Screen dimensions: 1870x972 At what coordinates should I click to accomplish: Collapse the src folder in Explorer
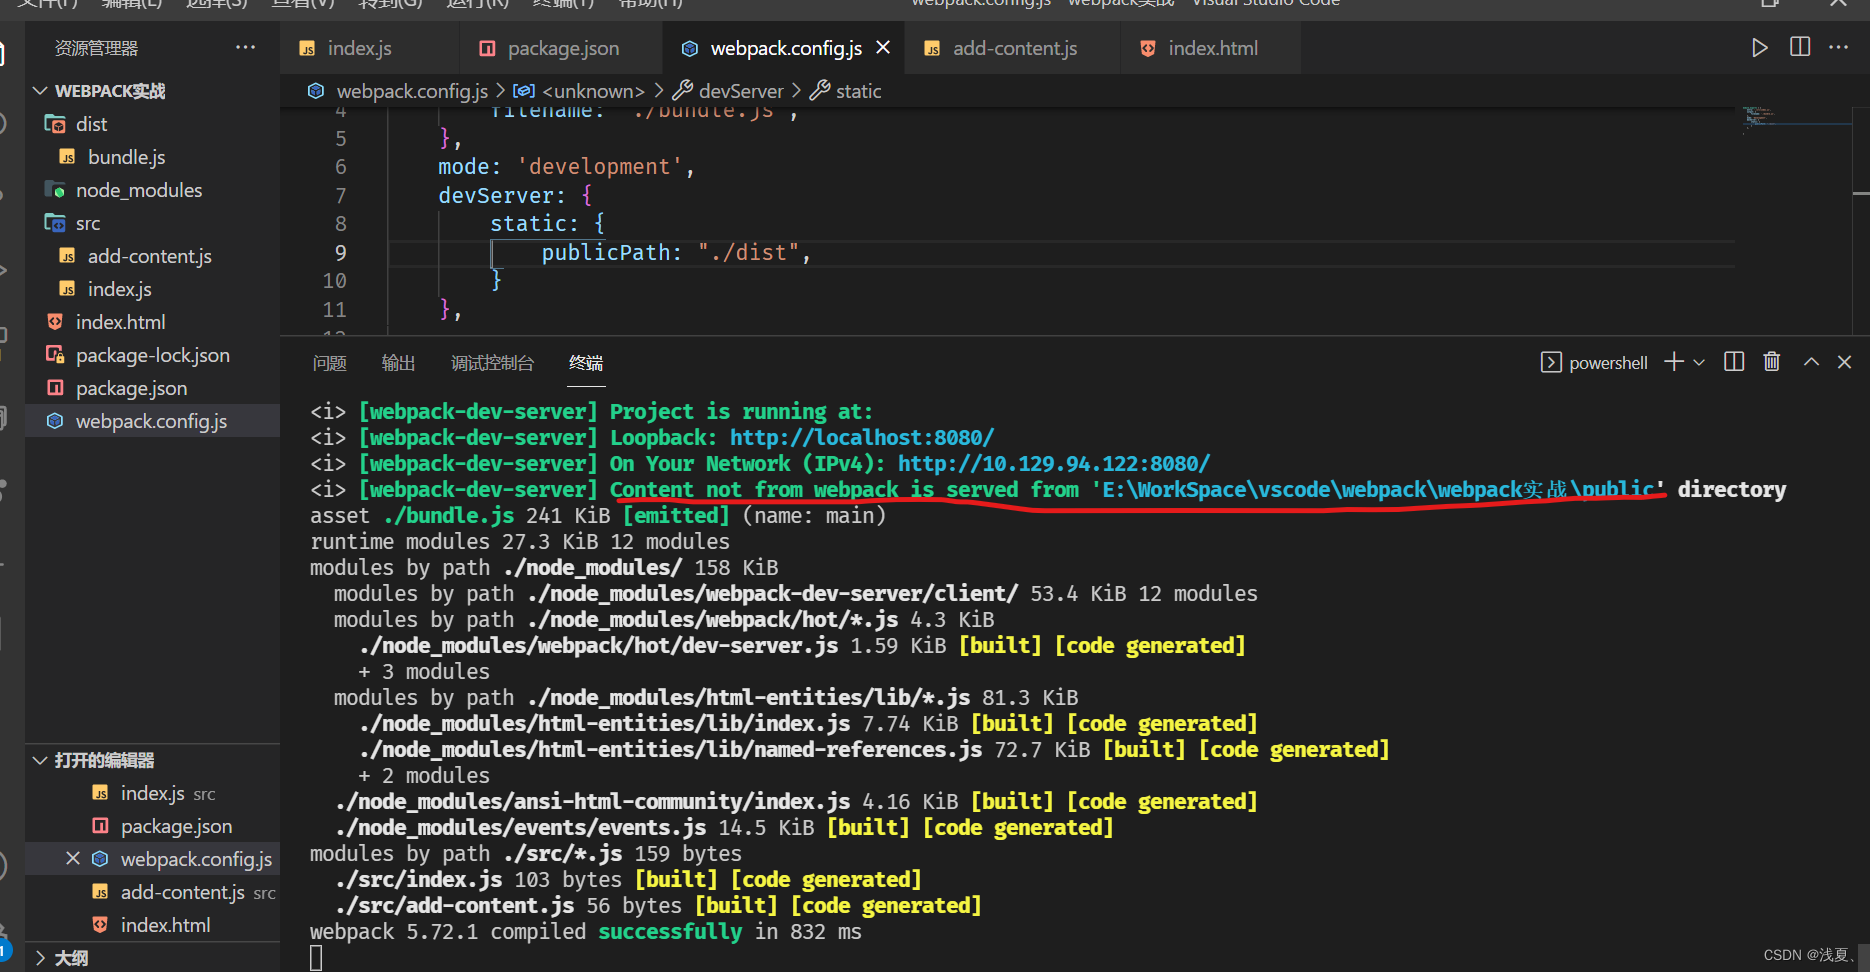[87, 223]
